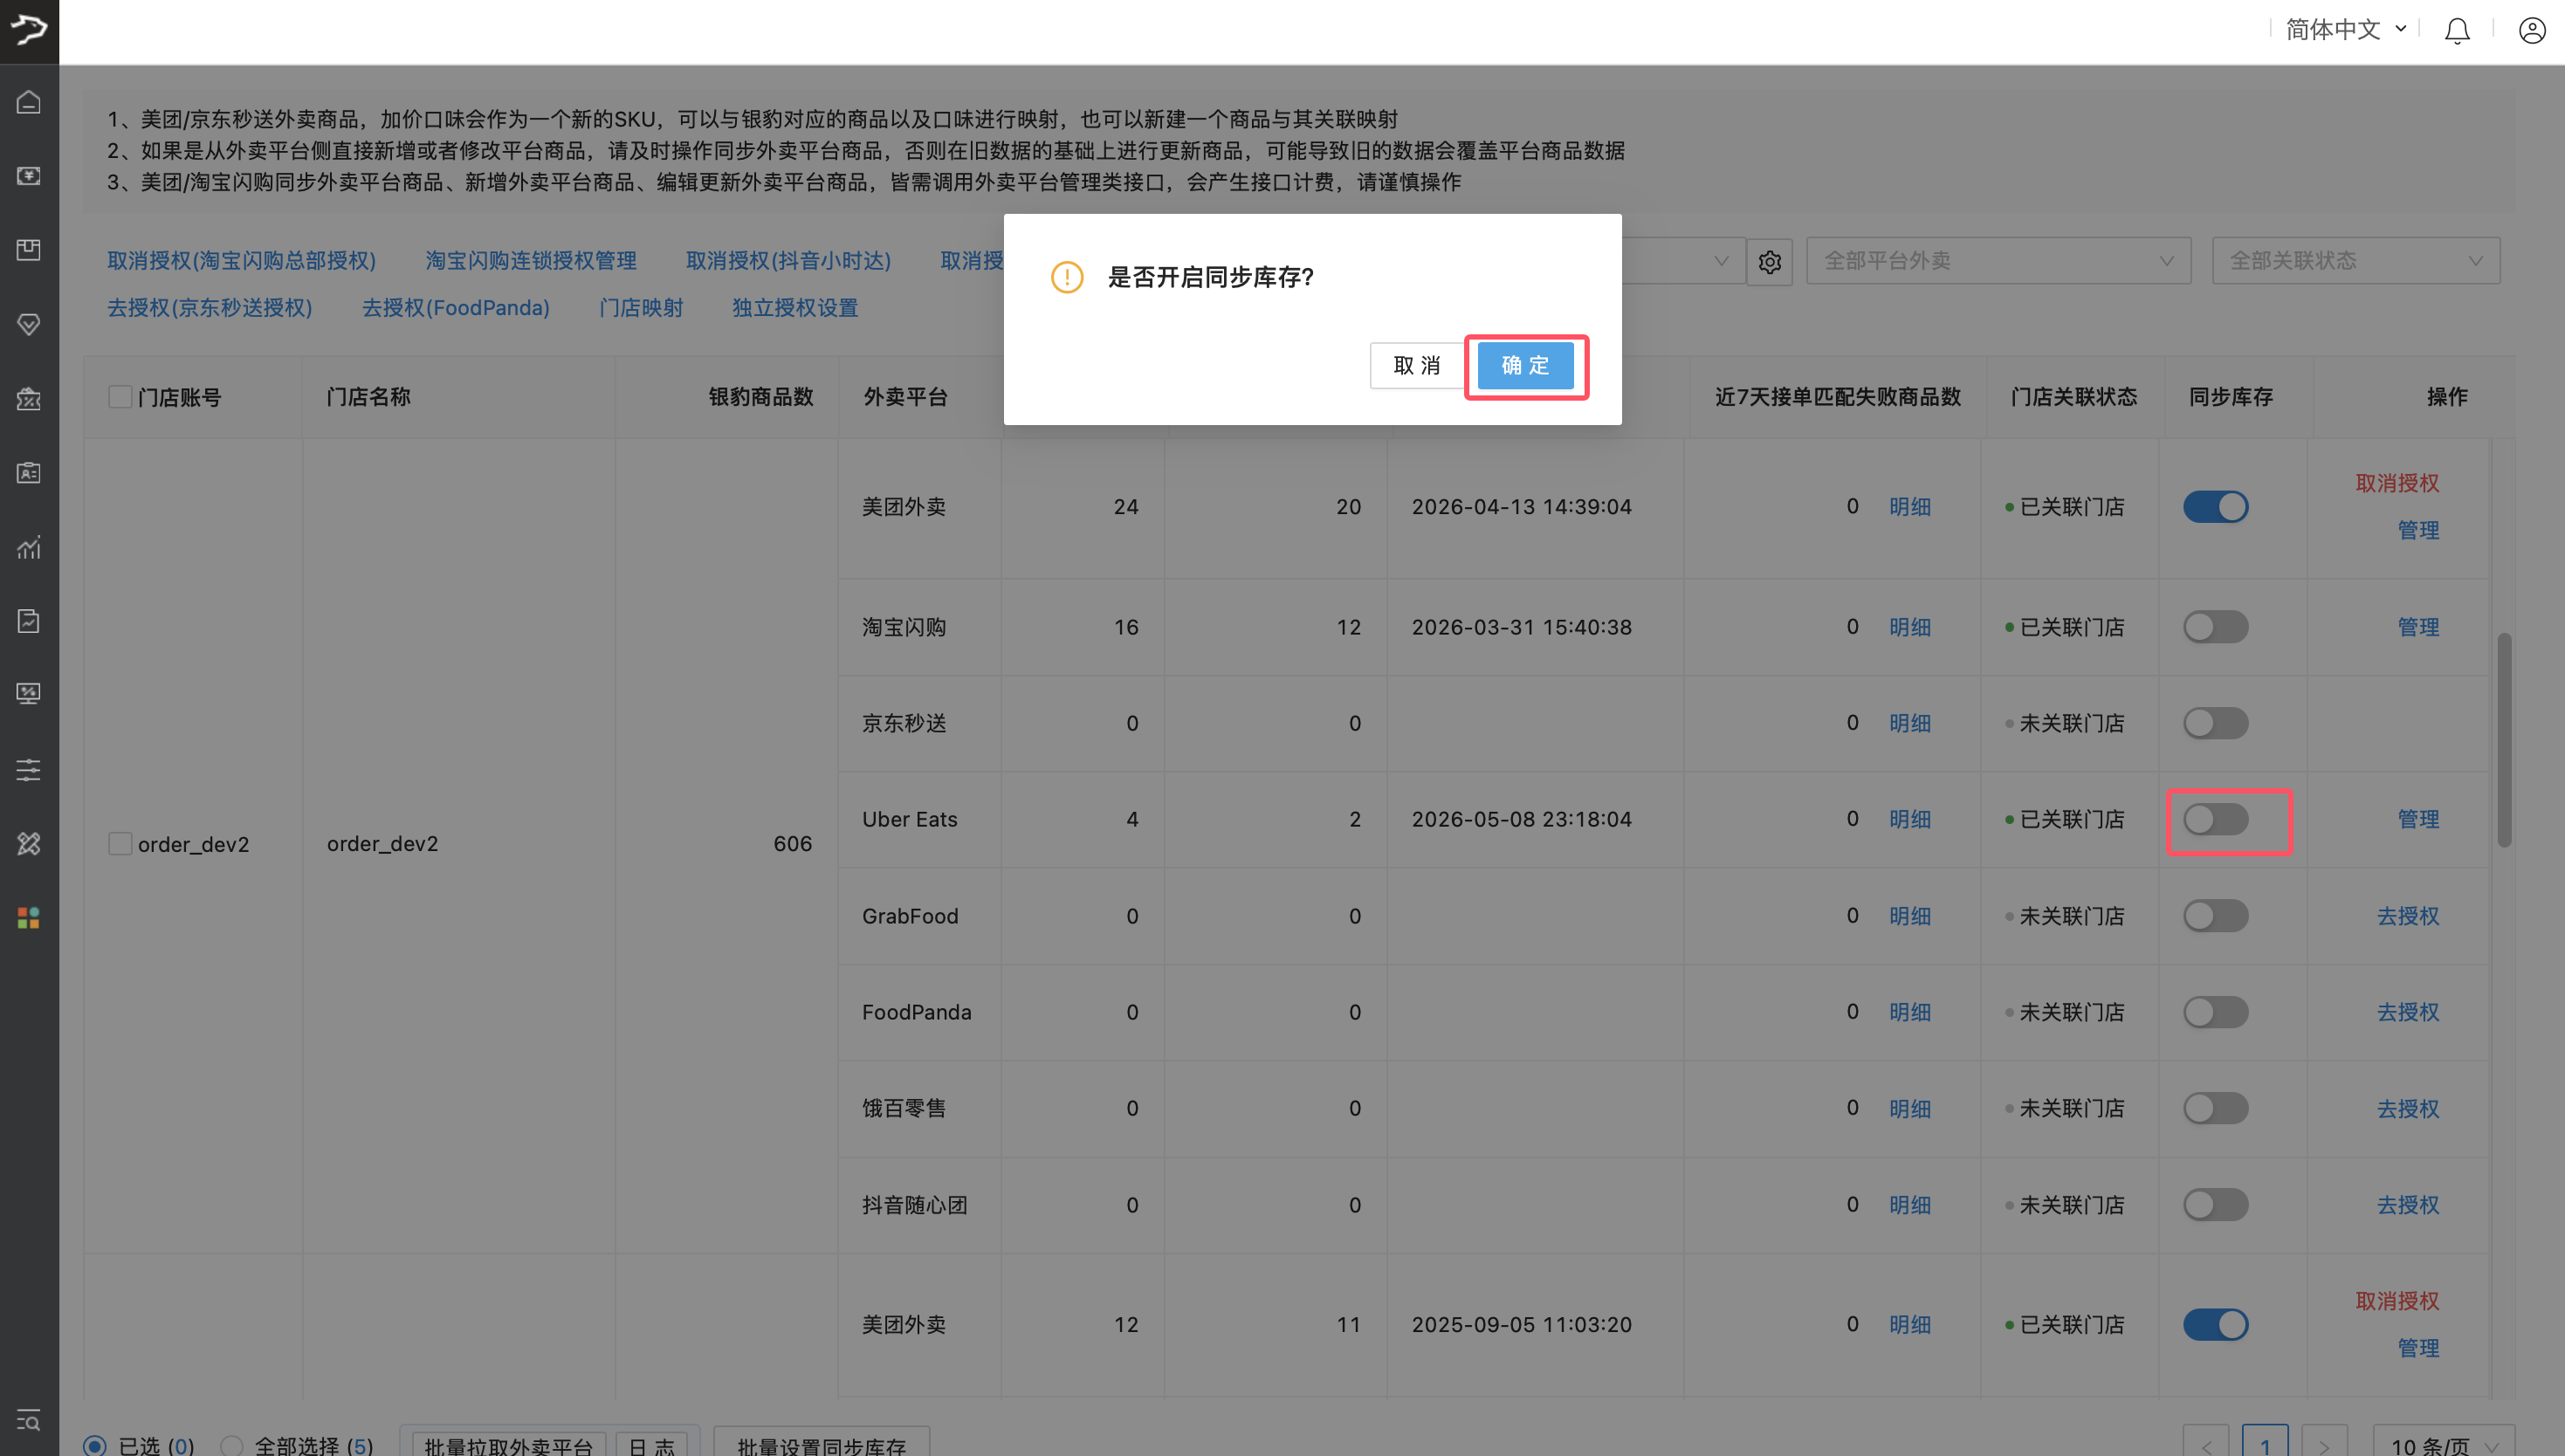Viewport: 2565px width, 1456px height.
Task: Toggle sync inventory for 饿百零售 row
Action: [x=2215, y=1108]
